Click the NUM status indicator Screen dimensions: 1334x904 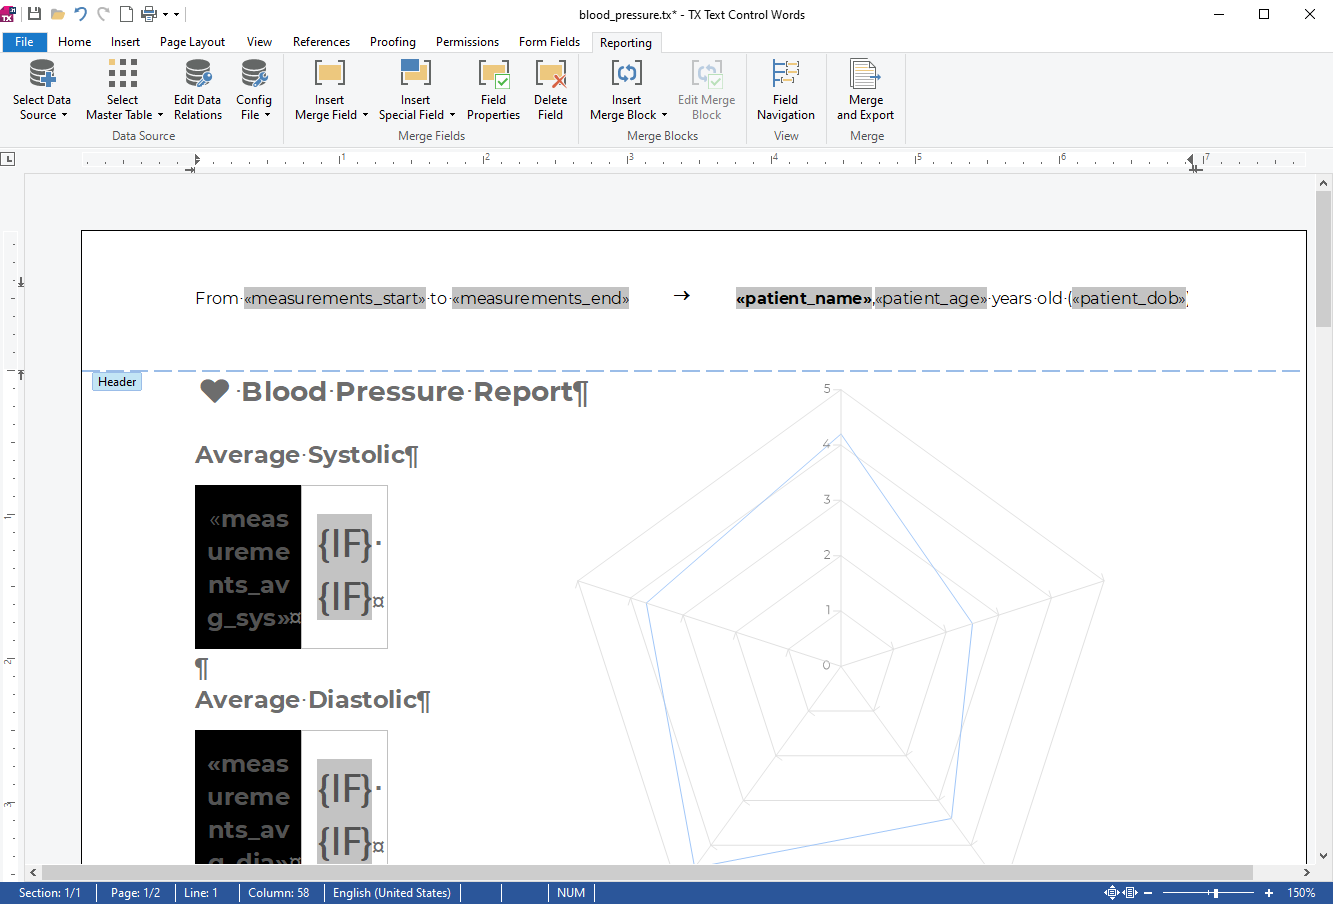point(571,893)
